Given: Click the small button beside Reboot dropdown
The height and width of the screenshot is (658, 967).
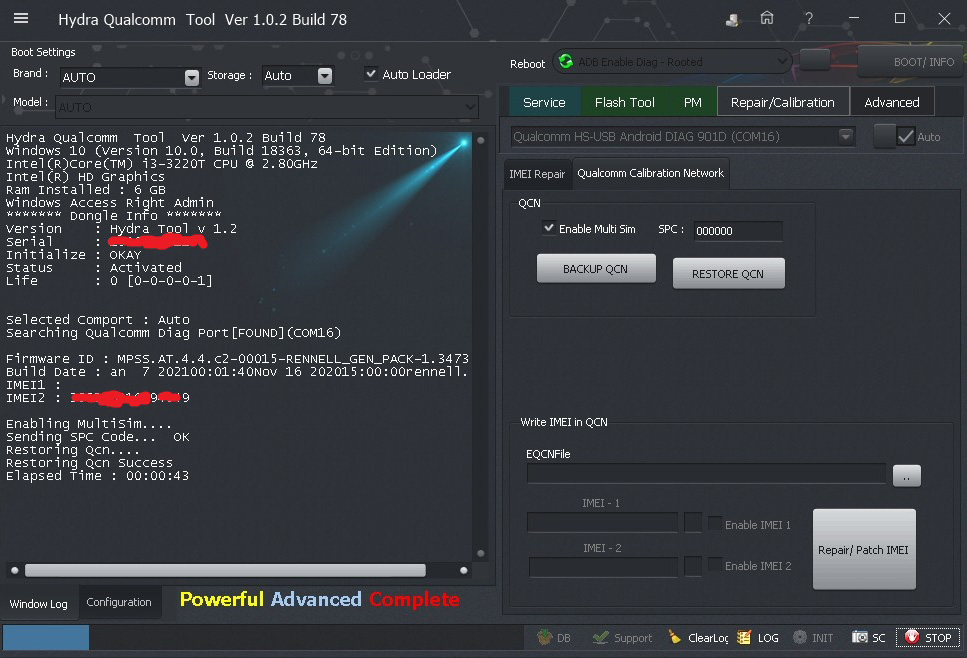Looking at the screenshot, I should coord(815,60).
